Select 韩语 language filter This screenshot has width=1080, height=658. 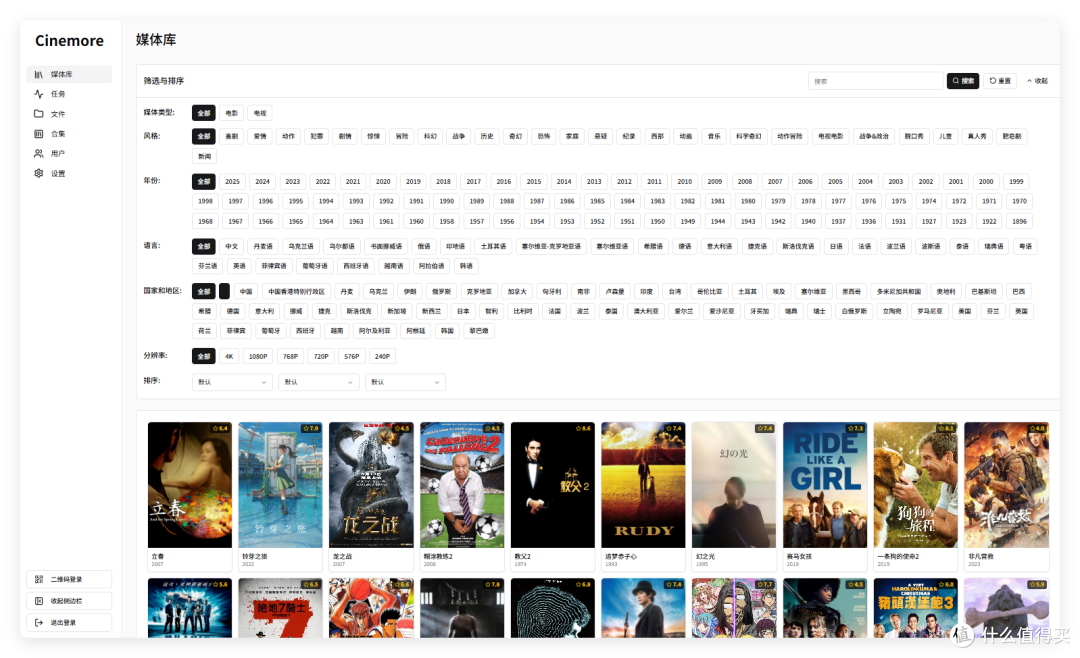[466, 266]
